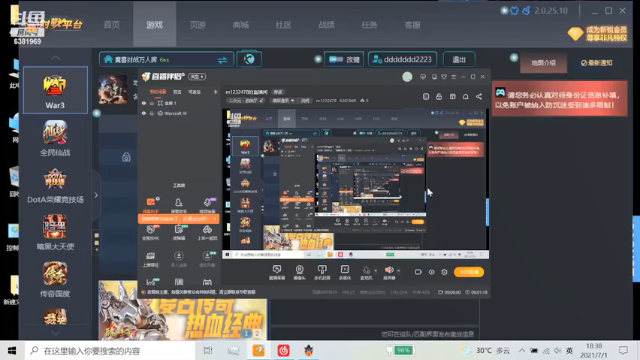The width and height of the screenshot is (640, 360).
Task: Add a new scene with the plus icon
Action: [x=216, y=92]
